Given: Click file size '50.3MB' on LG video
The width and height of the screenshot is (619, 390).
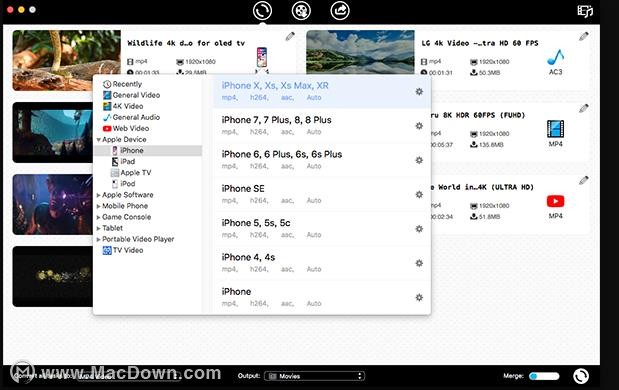Looking at the screenshot, I should (490, 73).
